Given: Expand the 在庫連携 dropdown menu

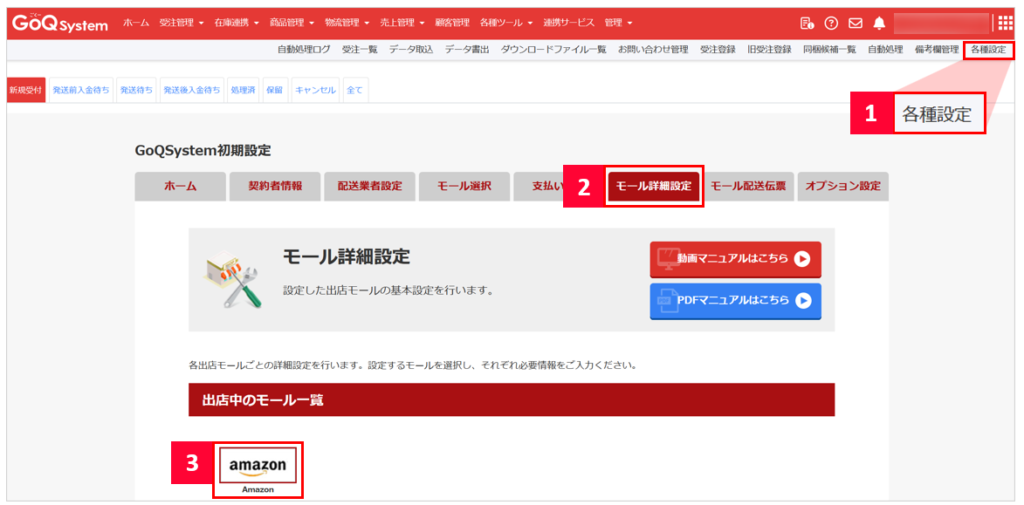Looking at the screenshot, I should (236, 23).
